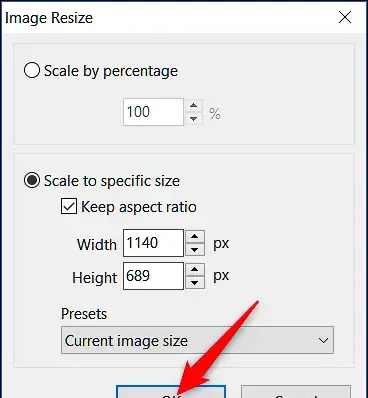Viewport: 368px width, 398px height.
Task: Click the Scale by percentage label text
Action: pyautogui.click(x=111, y=71)
